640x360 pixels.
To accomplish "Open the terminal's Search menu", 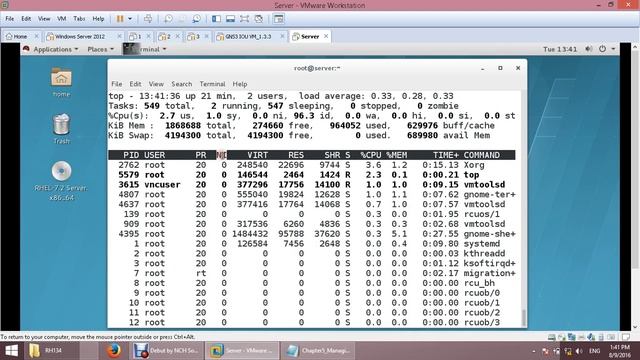I will point(182,84).
